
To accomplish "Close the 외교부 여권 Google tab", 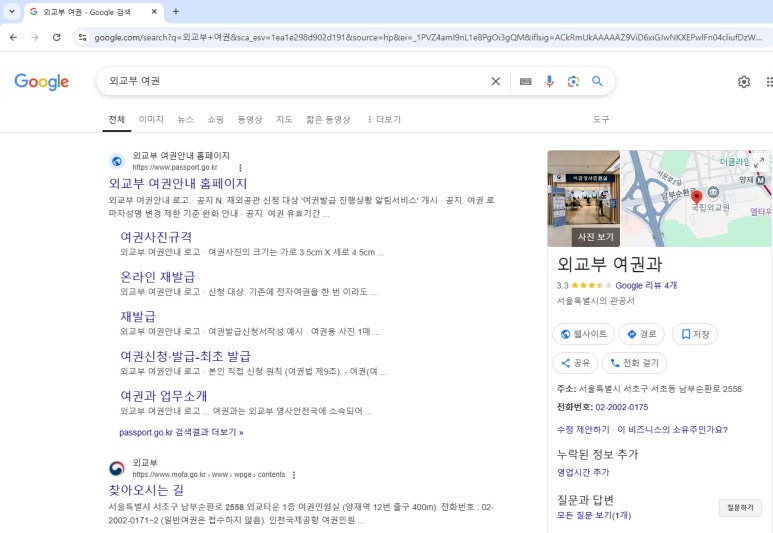I will (x=154, y=11).
